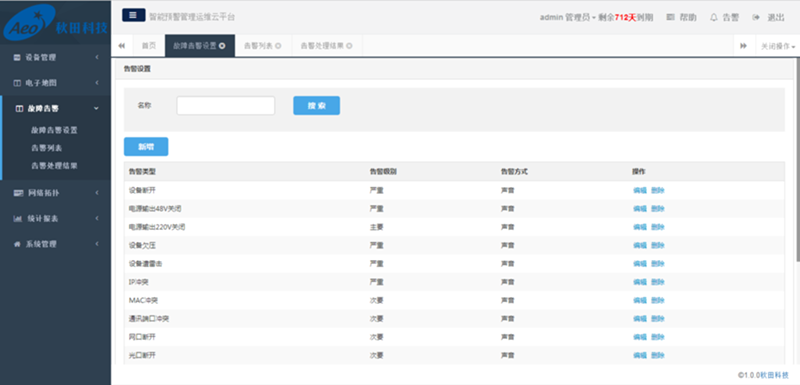Click the 电子地图 sidebar icon
Screen dimensions: 800x385
click(x=17, y=83)
